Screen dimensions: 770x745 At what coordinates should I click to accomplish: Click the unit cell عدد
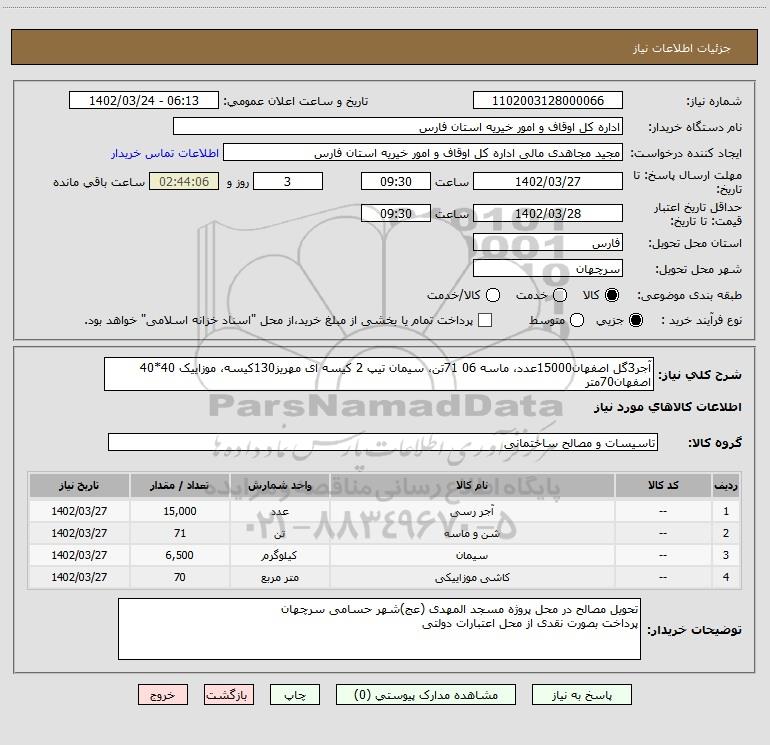pos(279,511)
